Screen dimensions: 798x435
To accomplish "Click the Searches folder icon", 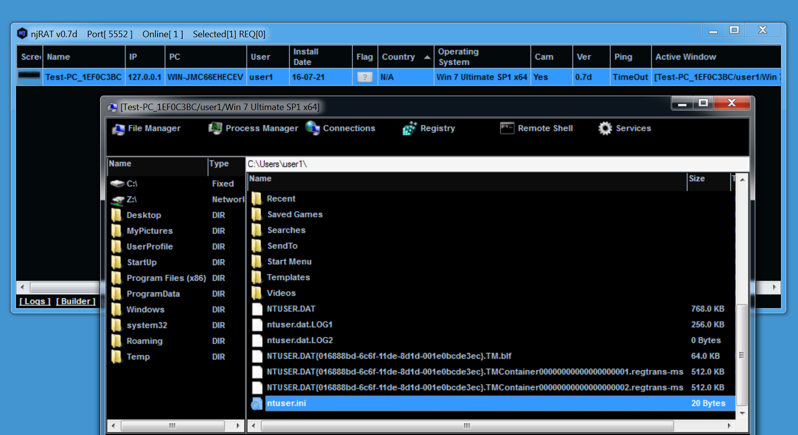I will pos(257,230).
